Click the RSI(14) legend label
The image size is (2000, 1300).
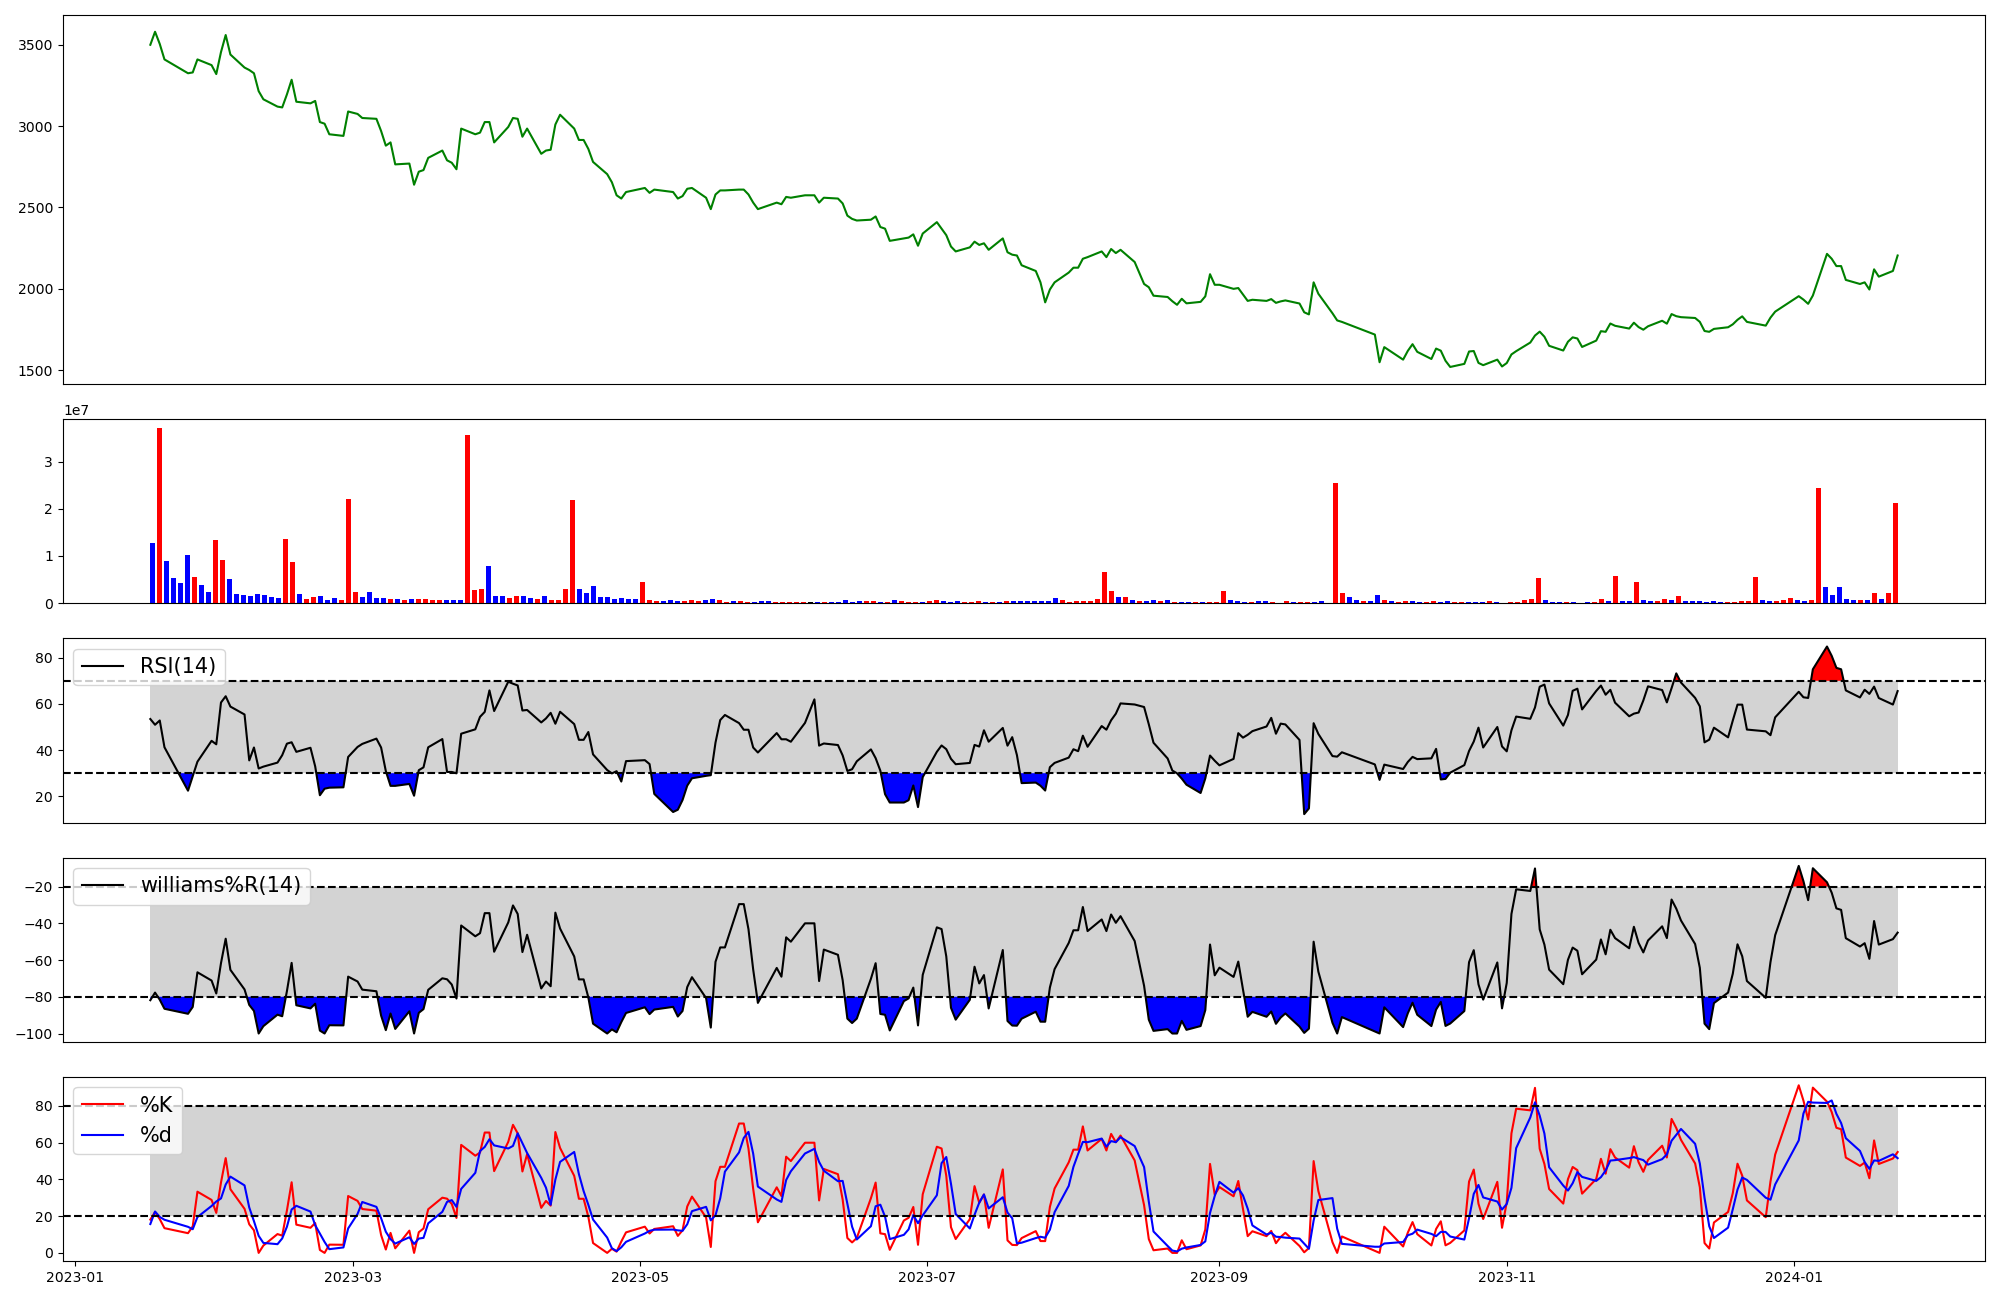(x=177, y=666)
